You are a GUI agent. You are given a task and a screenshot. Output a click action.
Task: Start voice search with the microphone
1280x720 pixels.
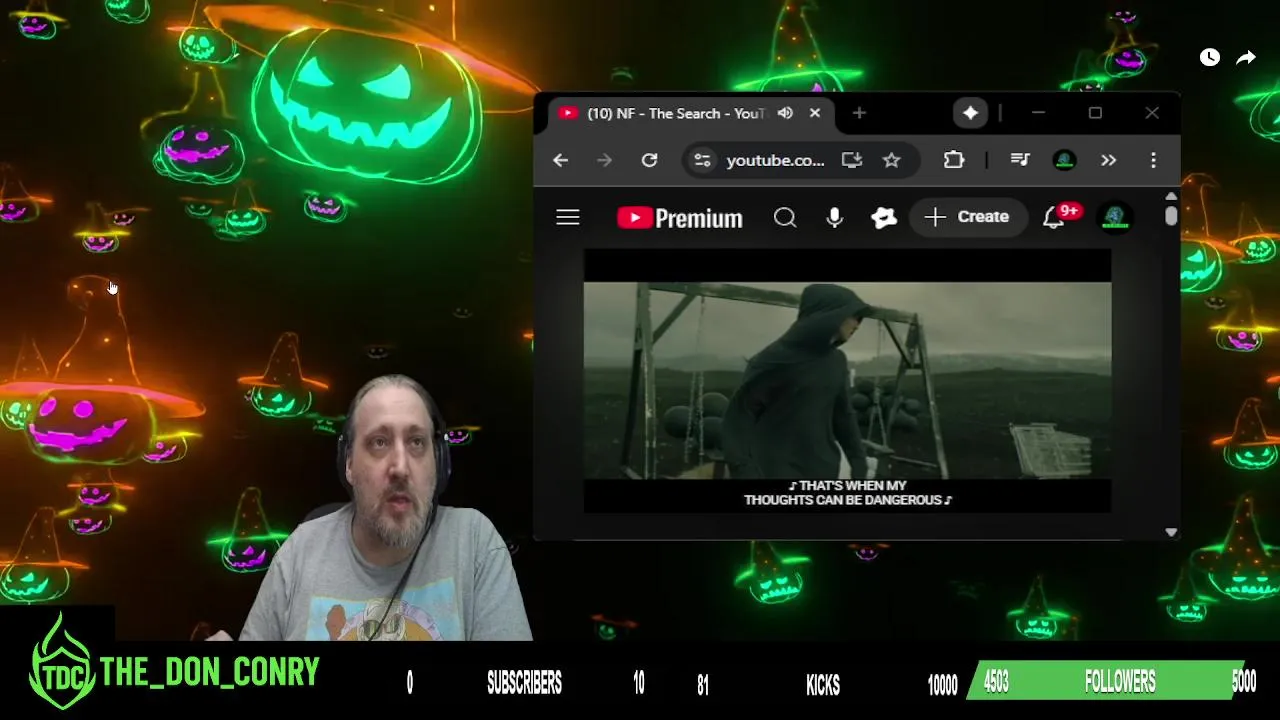834,217
